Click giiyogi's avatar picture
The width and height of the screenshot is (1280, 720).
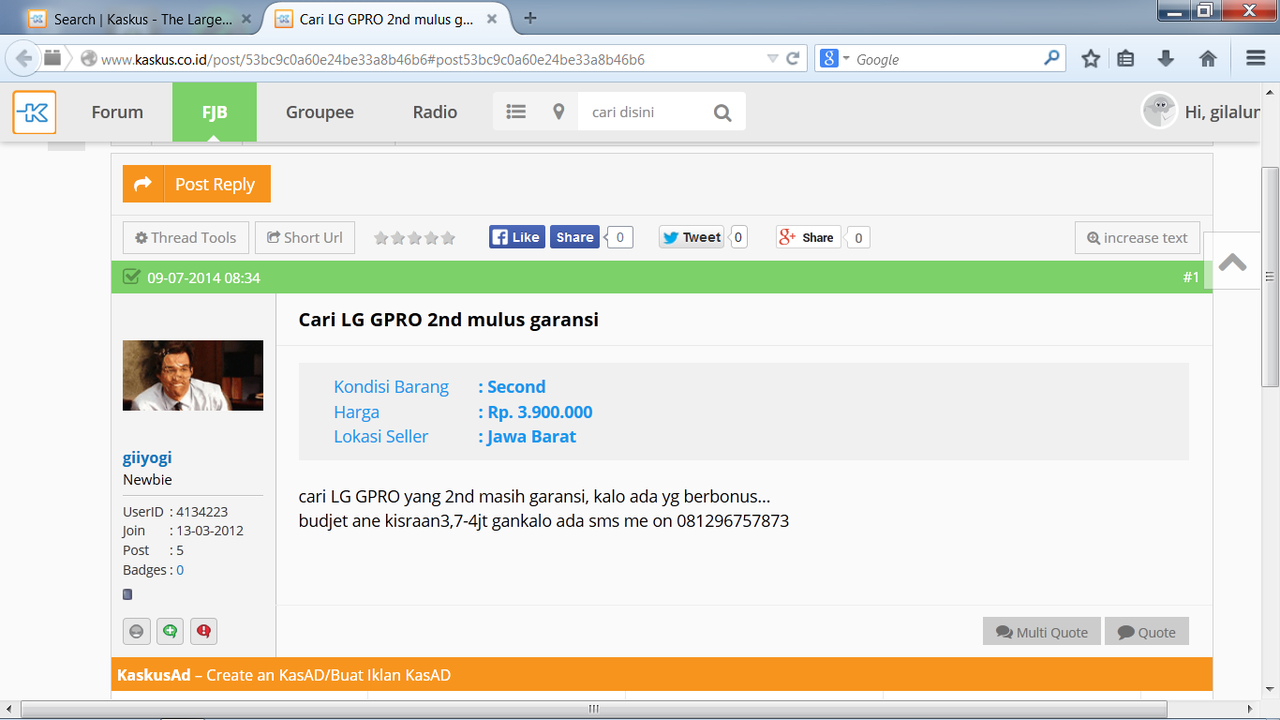[x=193, y=375]
